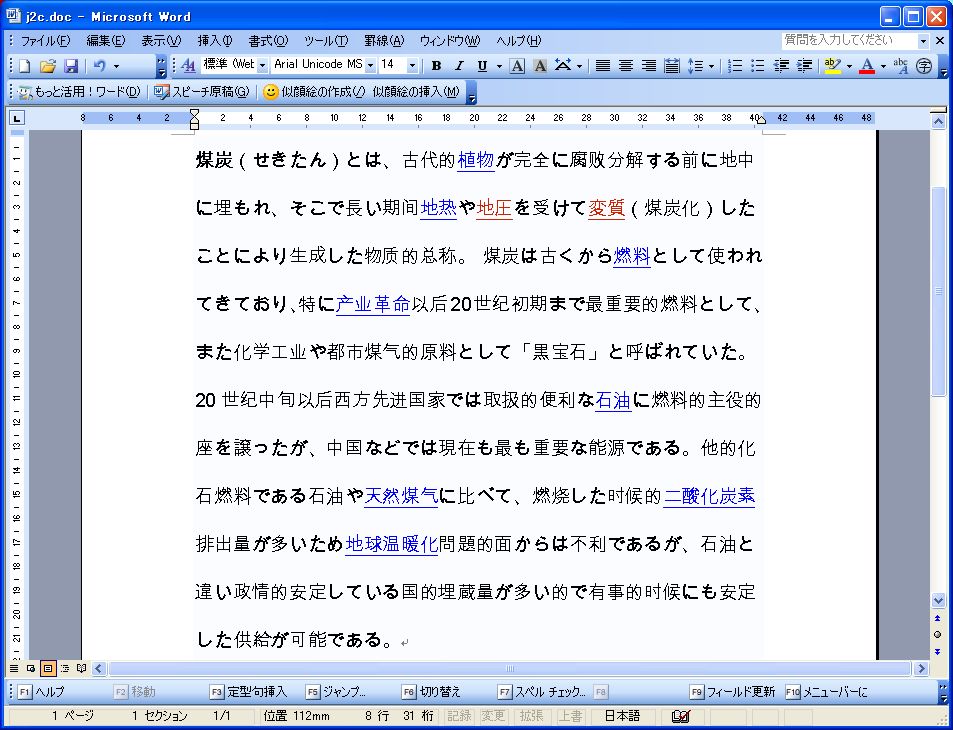Apply character border to text
Image resolution: width=953 pixels, height=730 pixels.
[517, 66]
